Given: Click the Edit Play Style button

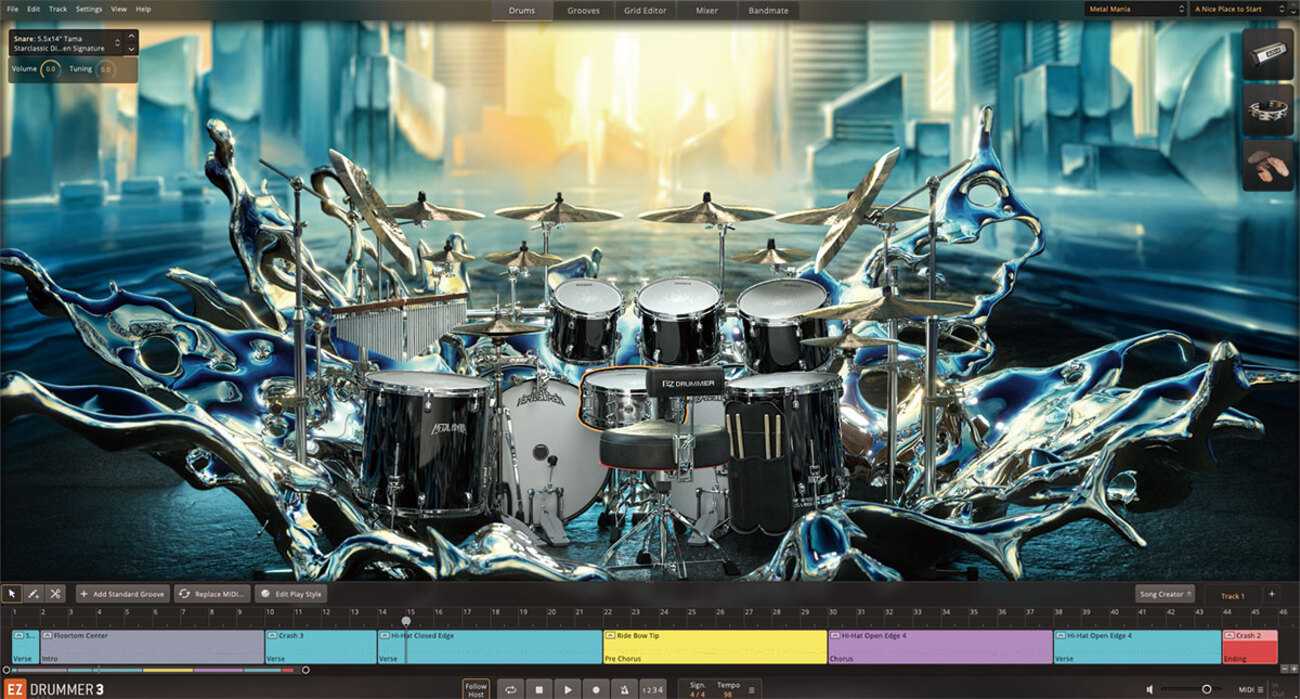Looking at the screenshot, I should click(x=291, y=594).
